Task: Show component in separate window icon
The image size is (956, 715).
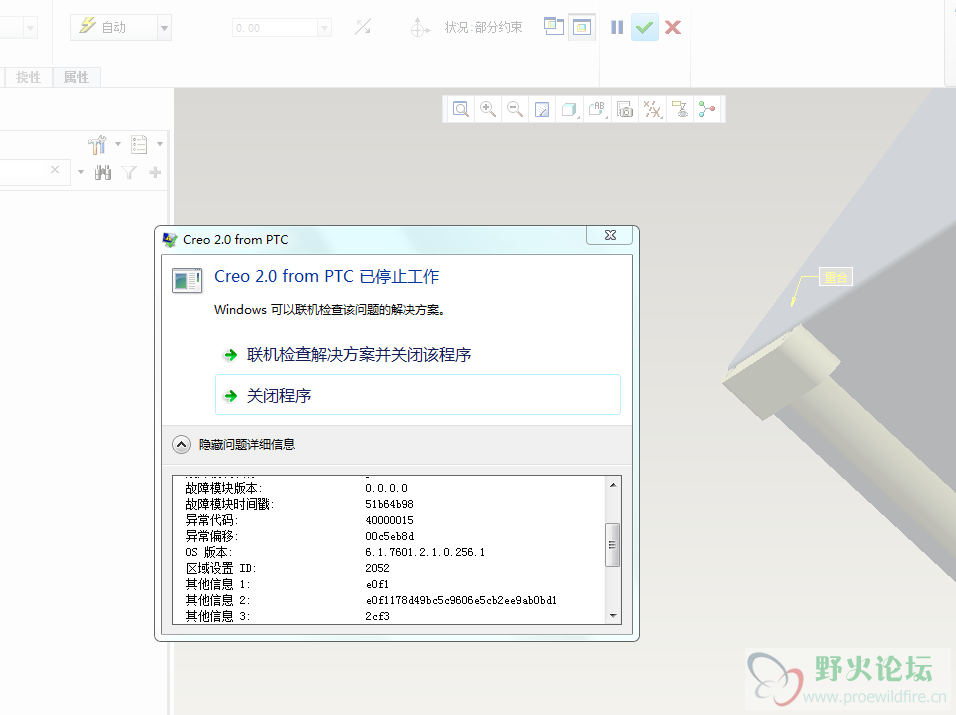Action: (x=554, y=27)
